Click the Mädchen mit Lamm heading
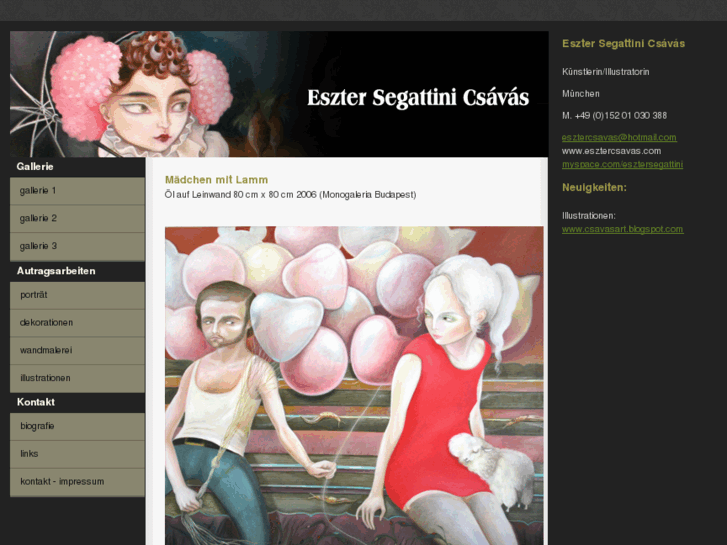This screenshot has height=545, width=727. pos(217,180)
